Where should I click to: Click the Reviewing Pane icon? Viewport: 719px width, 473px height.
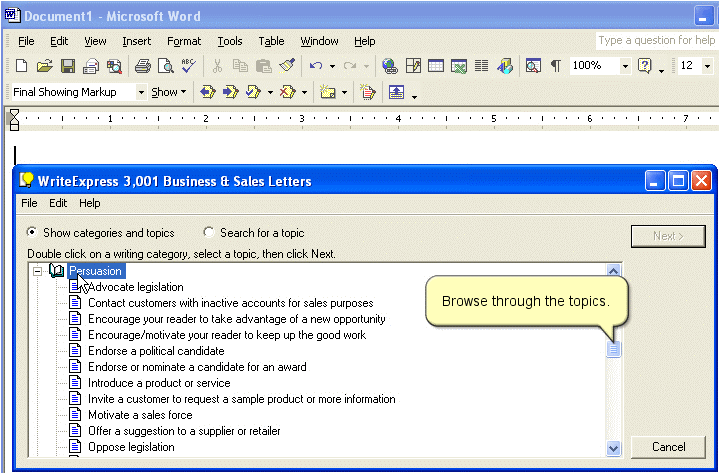pyautogui.click(x=396, y=92)
